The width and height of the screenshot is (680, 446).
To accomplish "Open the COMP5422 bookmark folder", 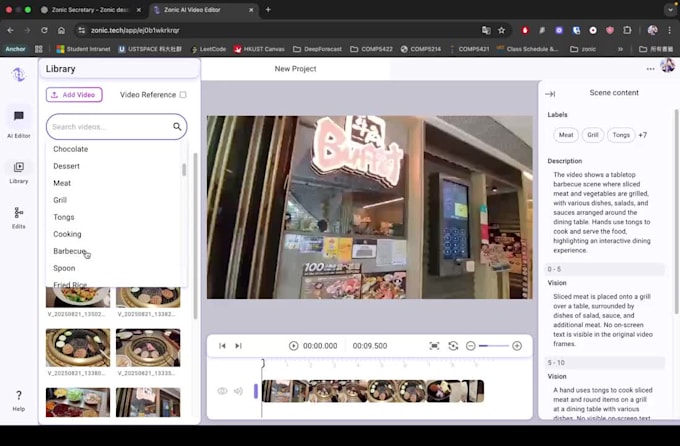I will coord(372,49).
